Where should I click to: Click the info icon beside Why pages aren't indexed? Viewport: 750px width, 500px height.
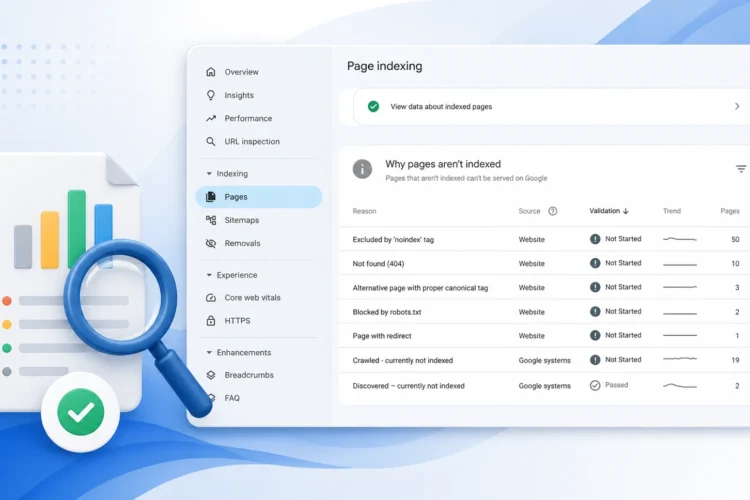(362, 169)
